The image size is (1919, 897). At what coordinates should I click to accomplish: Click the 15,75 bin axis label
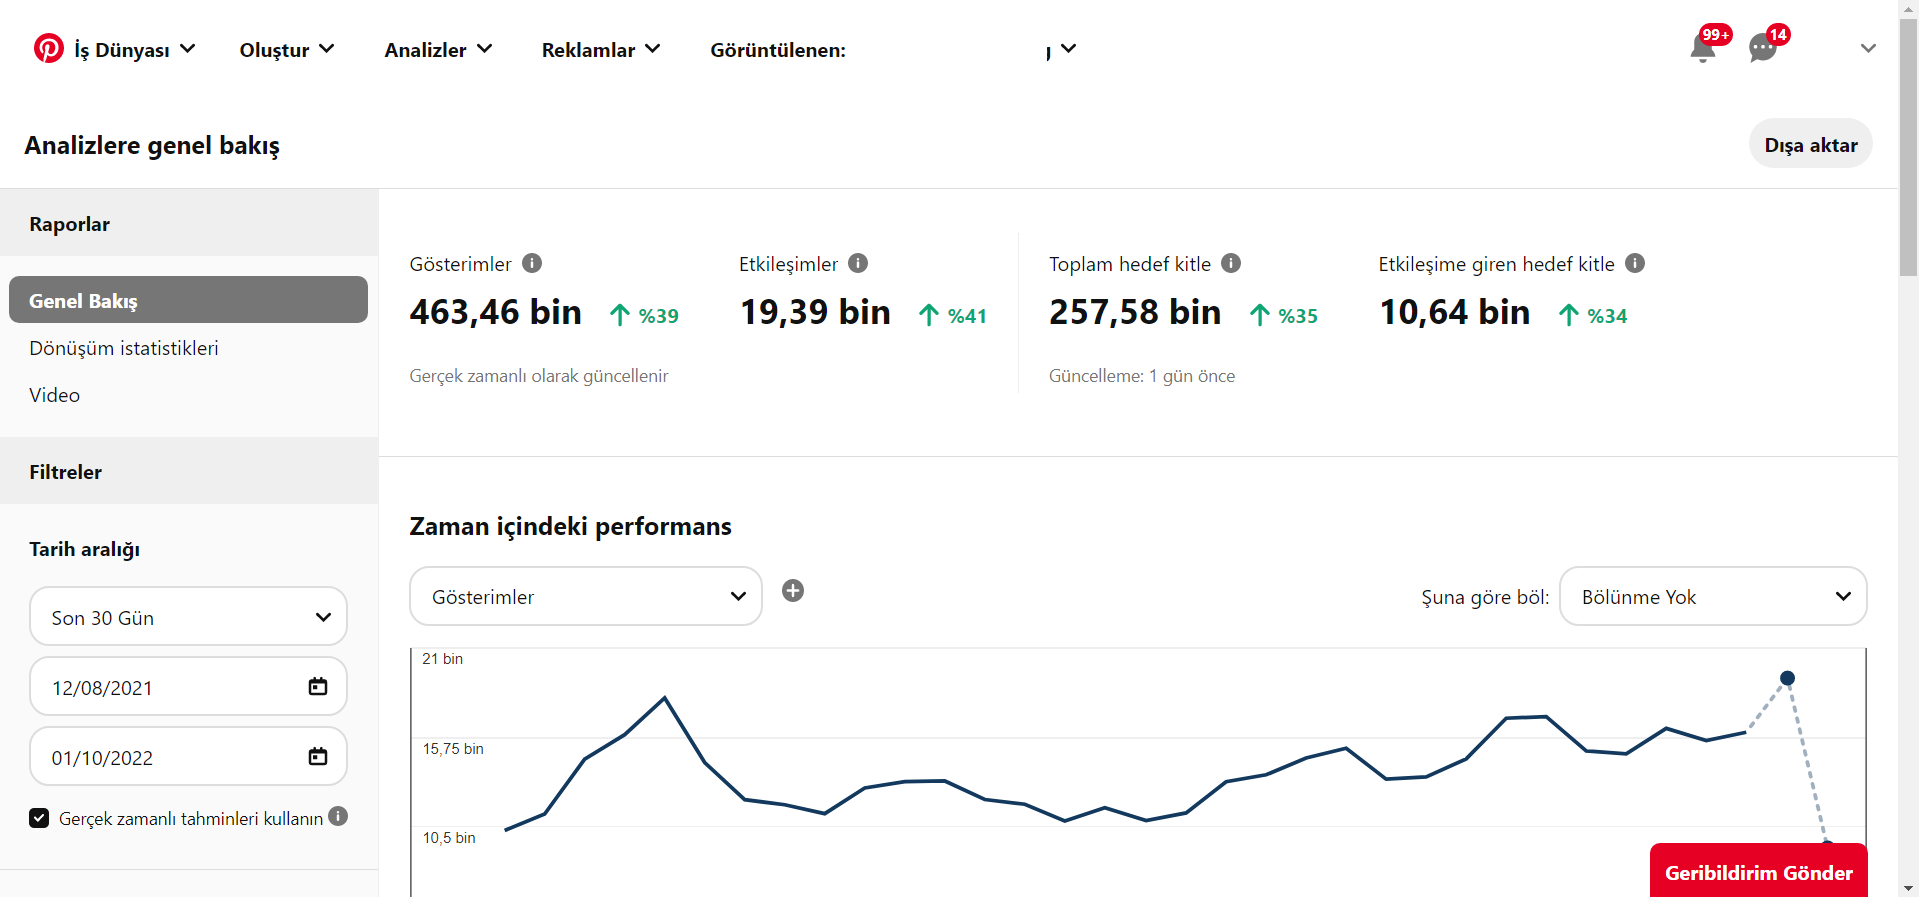coord(453,749)
